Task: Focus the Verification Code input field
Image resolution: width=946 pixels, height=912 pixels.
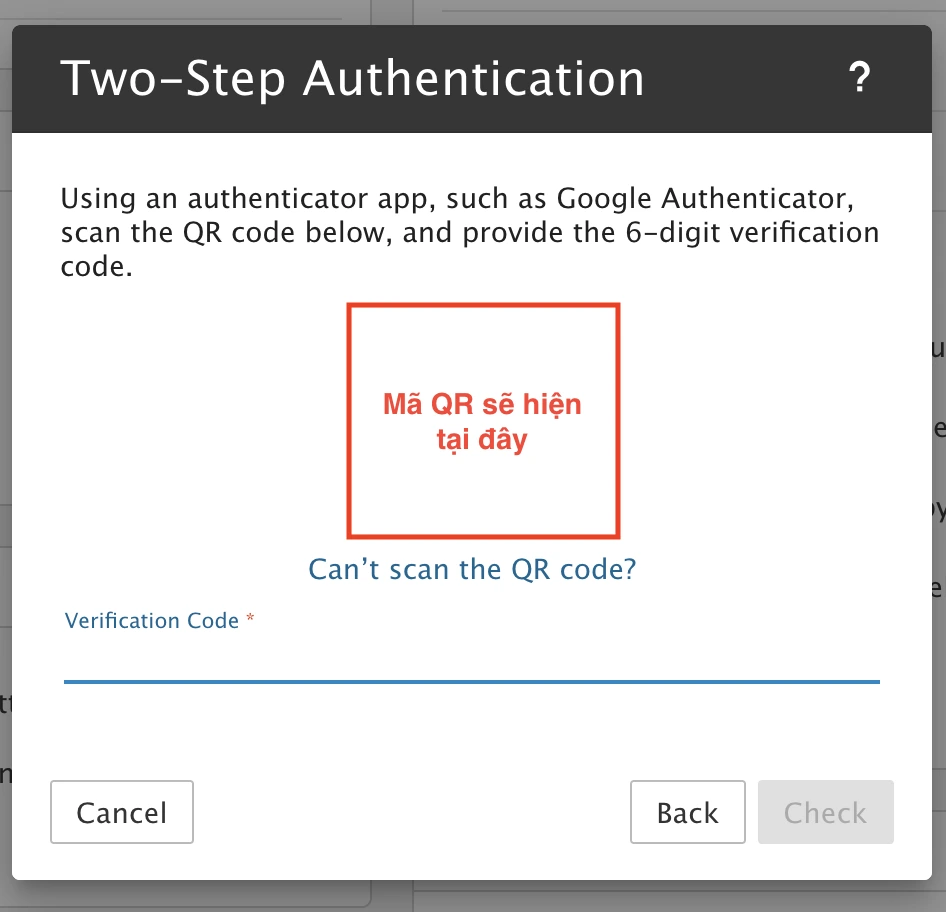Action: coord(471,659)
